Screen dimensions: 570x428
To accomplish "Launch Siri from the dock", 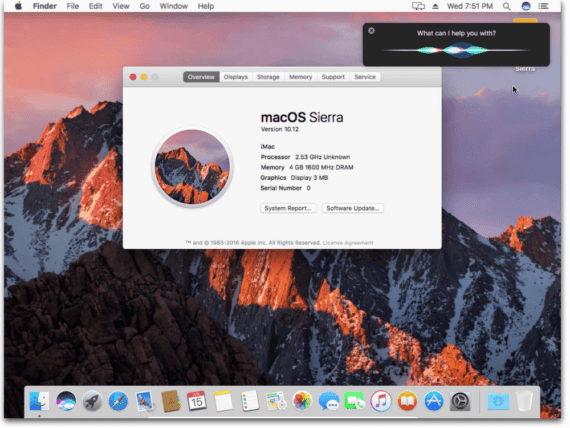I will pyautogui.click(x=66, y=401).
